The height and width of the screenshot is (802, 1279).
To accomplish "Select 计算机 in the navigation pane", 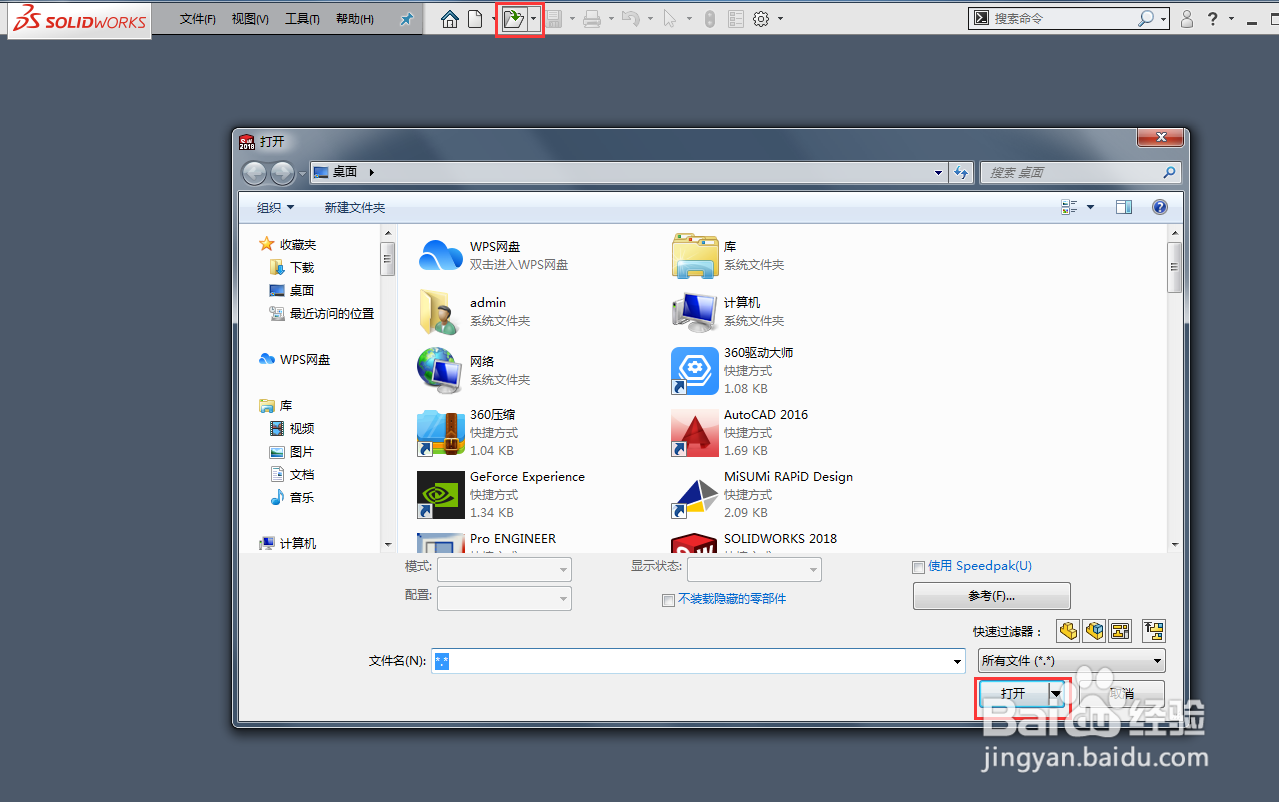I will pos(288,543).
